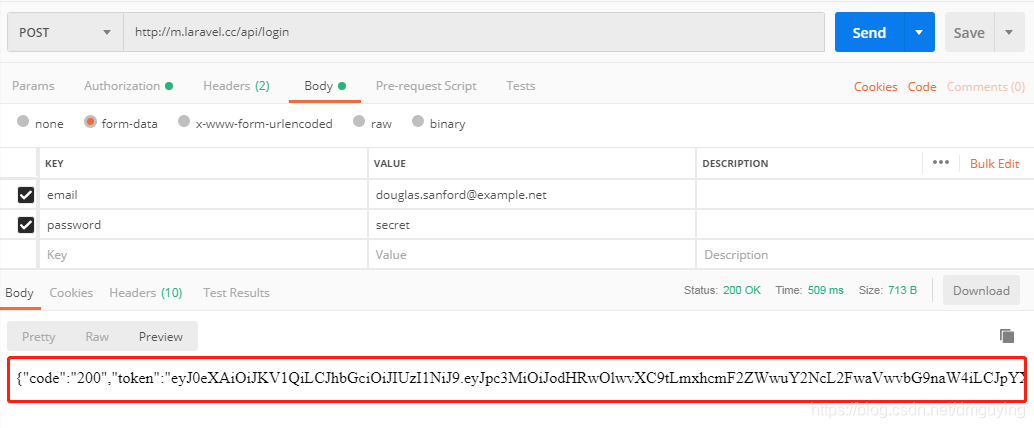Open the request Body tab

pos(324,86)
